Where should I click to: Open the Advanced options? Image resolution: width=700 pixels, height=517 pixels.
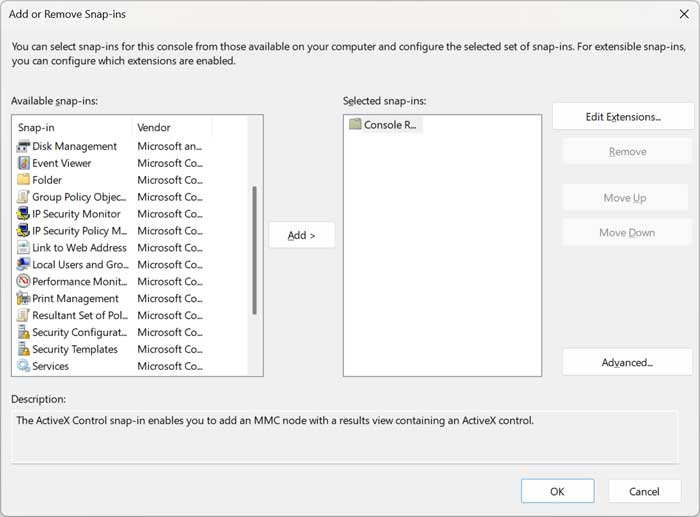627,362
